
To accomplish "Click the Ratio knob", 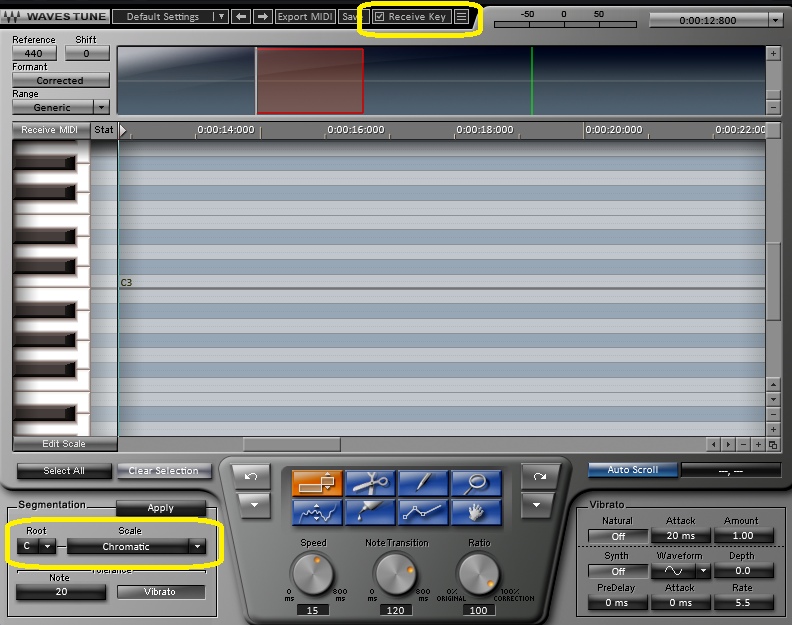I will 479,573.
